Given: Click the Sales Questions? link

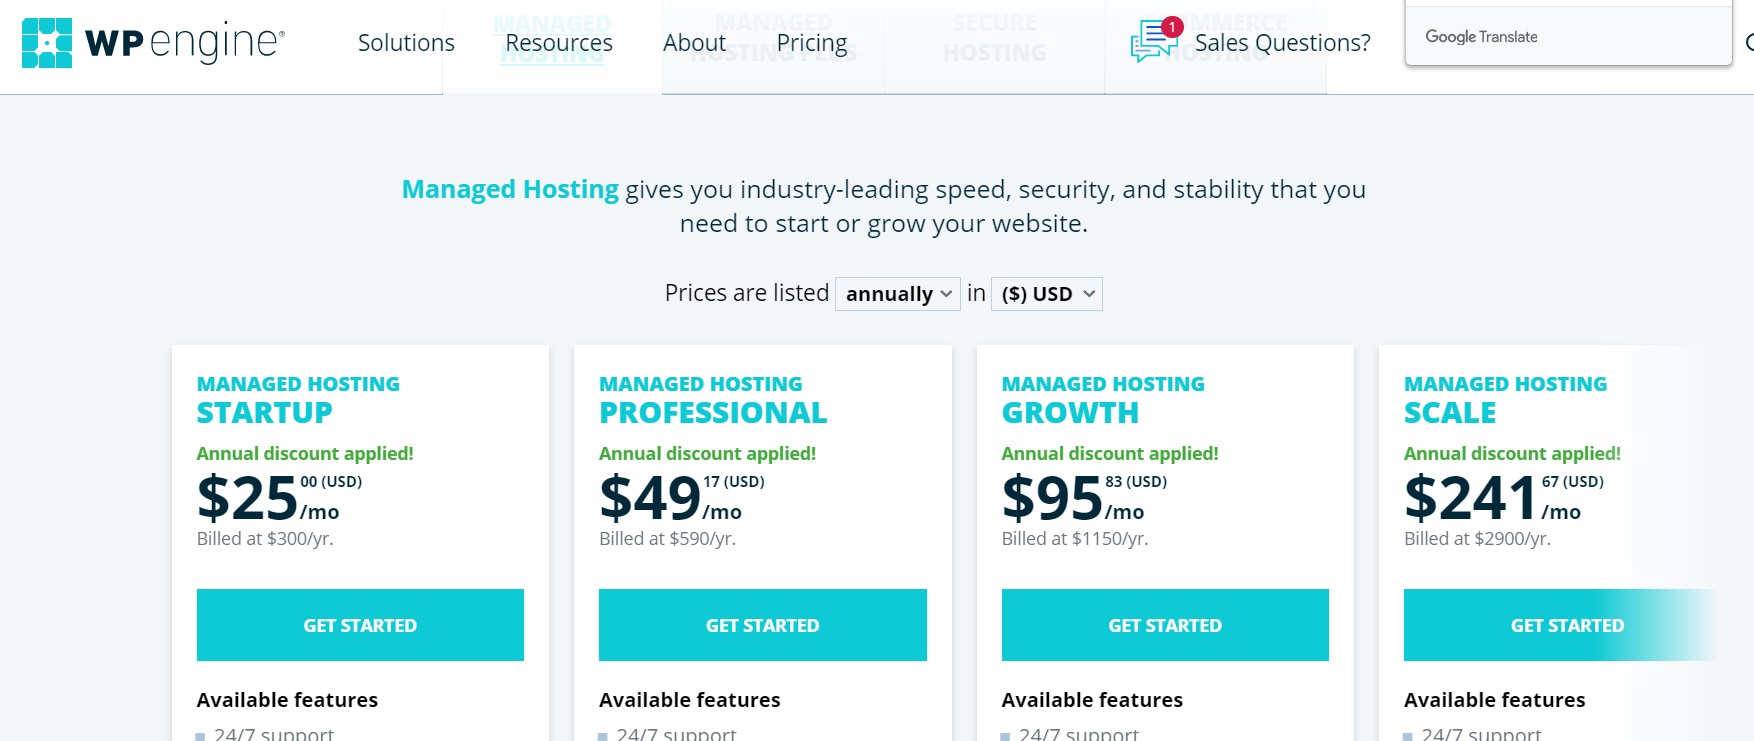Looking at the screenshot, I should (1282, 43).
